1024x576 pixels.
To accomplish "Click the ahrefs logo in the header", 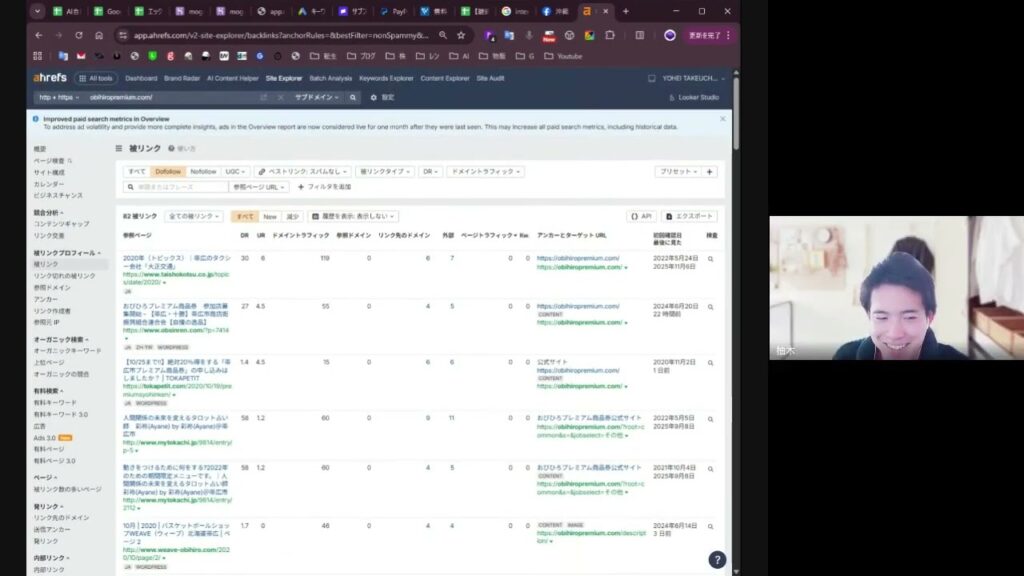I will [50, 77].
